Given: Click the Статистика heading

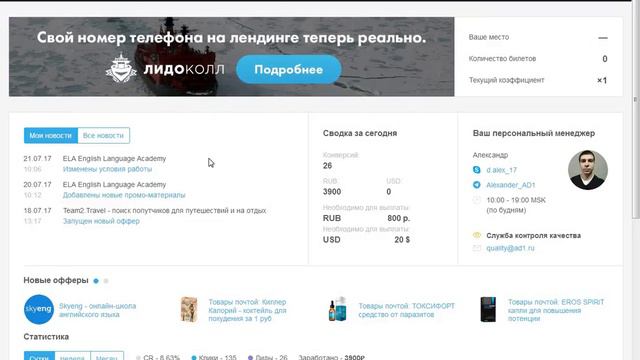Looking at the screenshot, I should click(x=46, y=337).
